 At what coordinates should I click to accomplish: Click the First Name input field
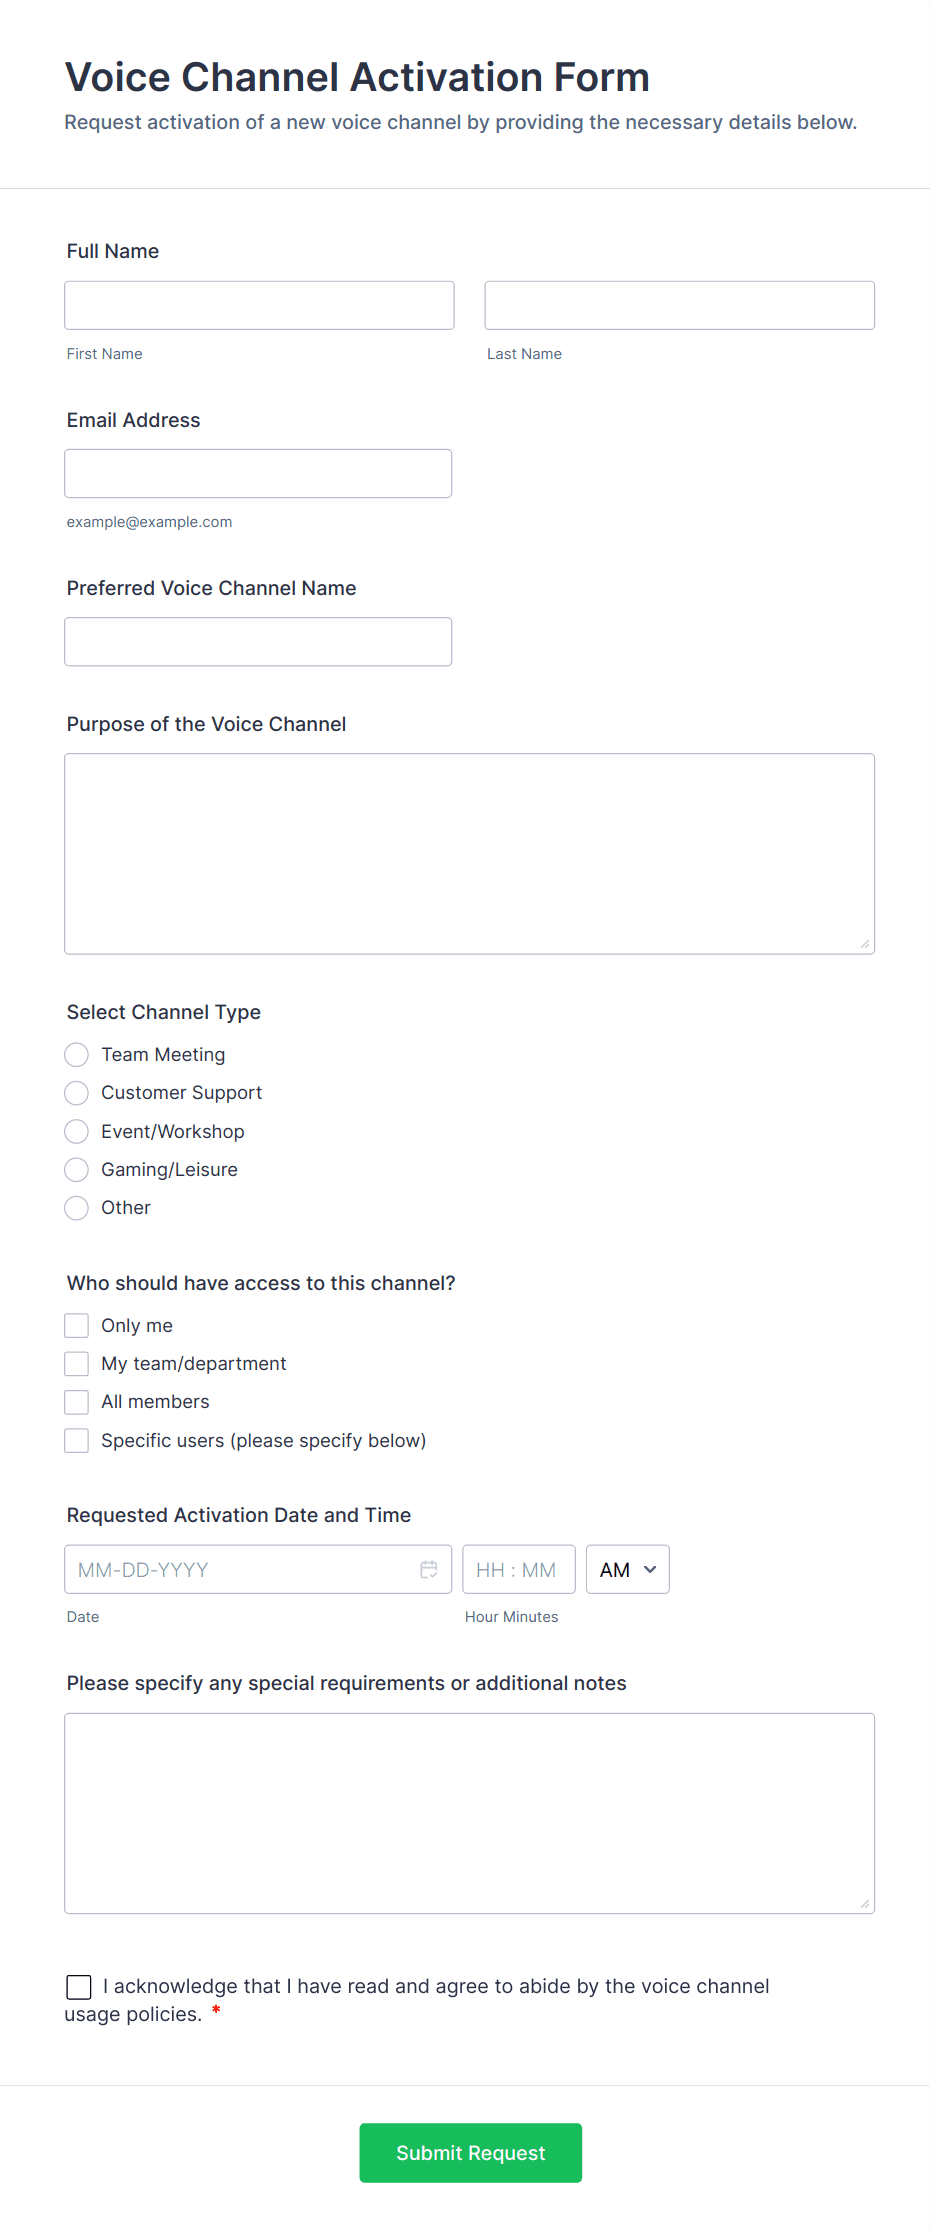pyautogui.click(x=259, y=305)
